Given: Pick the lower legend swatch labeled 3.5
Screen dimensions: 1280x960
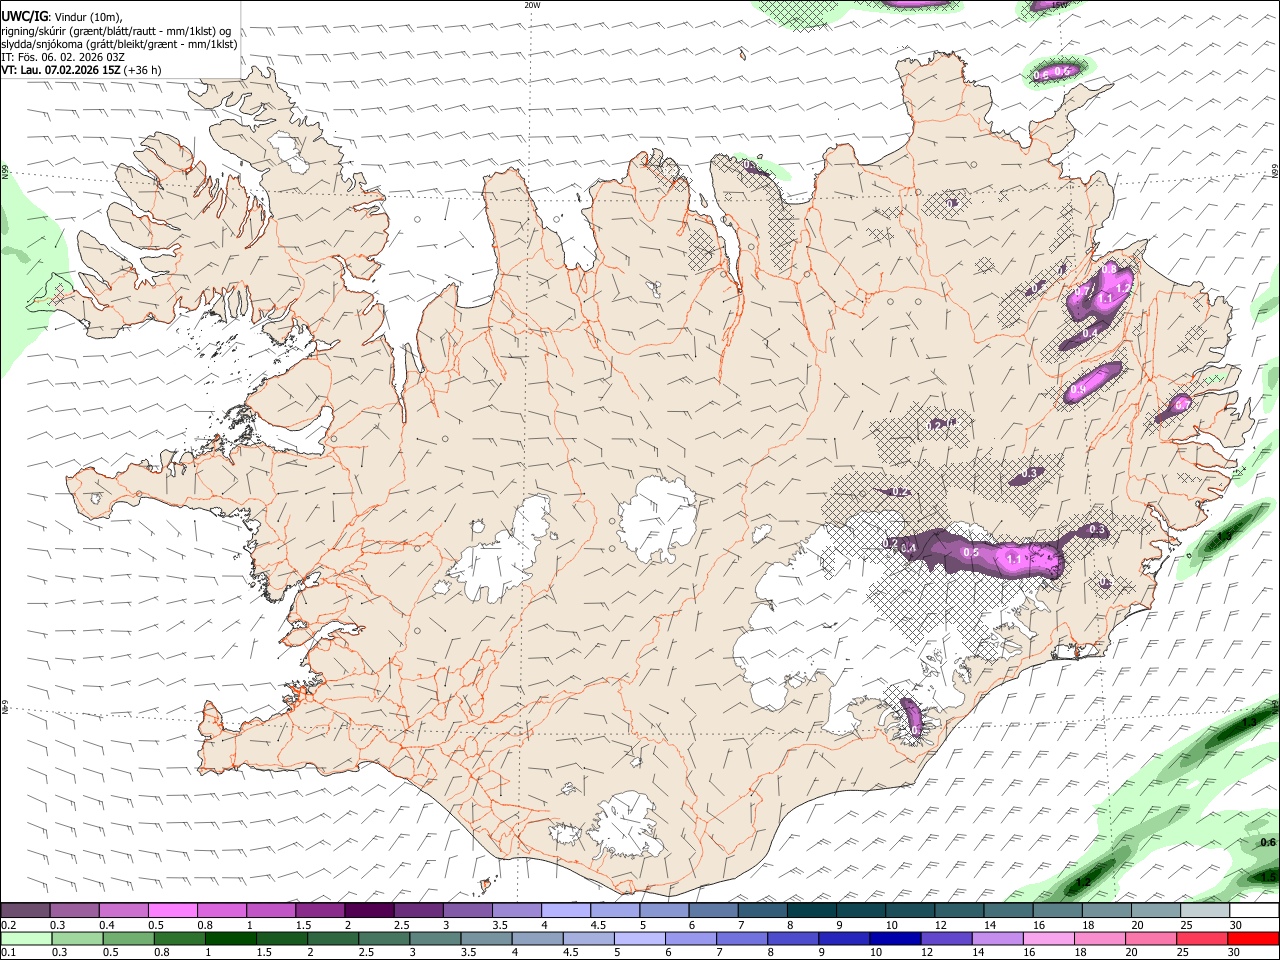Looking at the screenshot, I should pyautogui.click(x=487, y=938).
